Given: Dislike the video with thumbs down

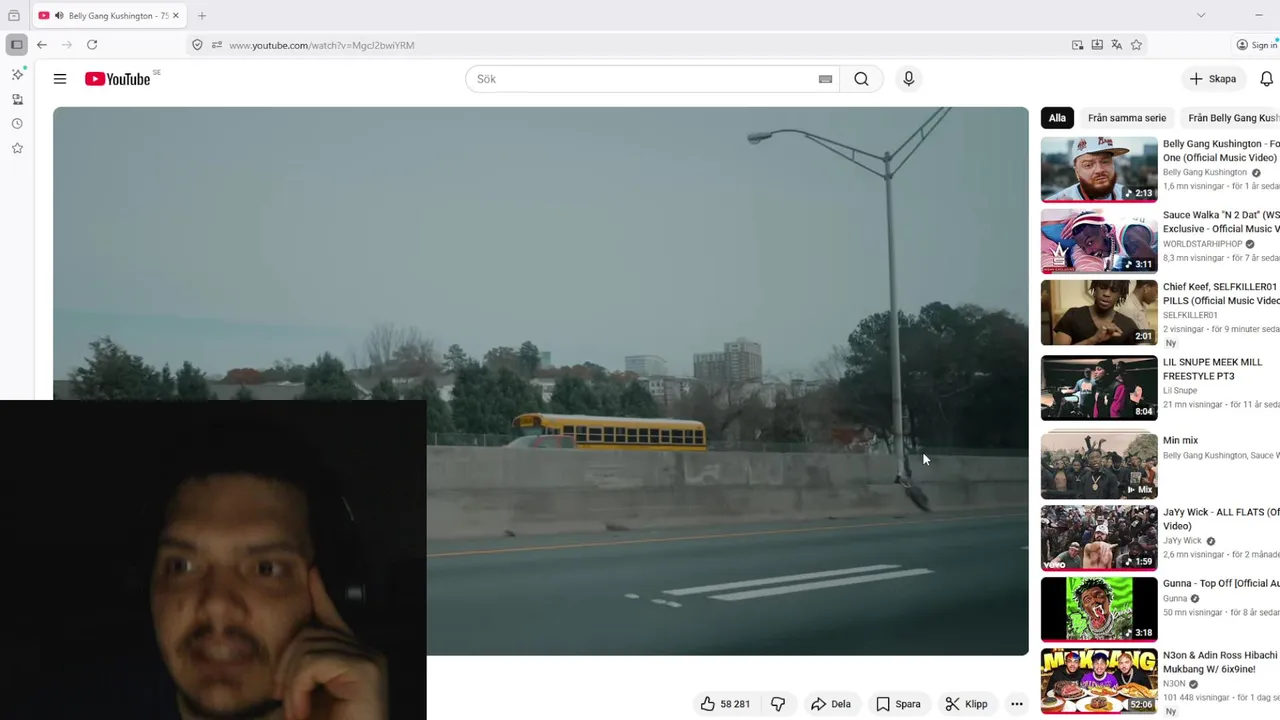Looking at the screenshot, I should tap(778, 704).
